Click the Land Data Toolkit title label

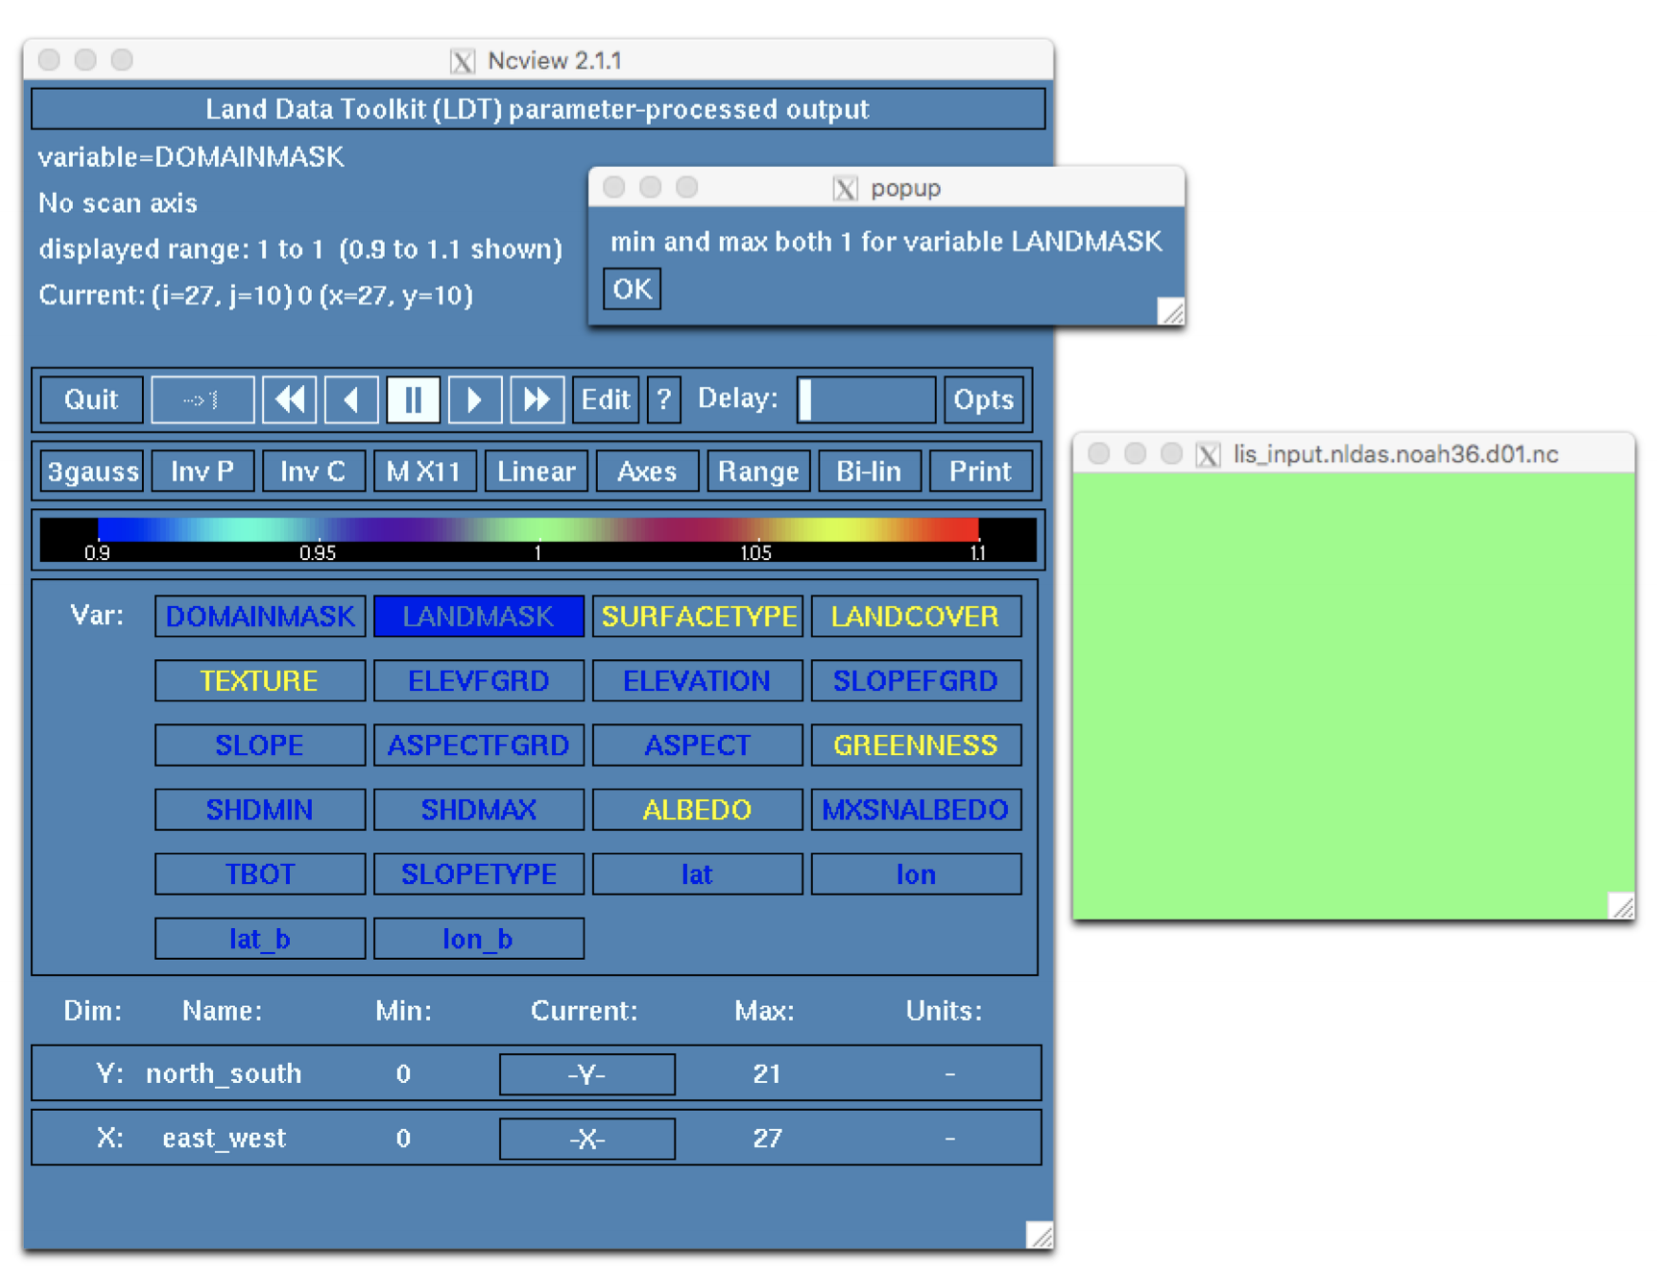[538, 109]
